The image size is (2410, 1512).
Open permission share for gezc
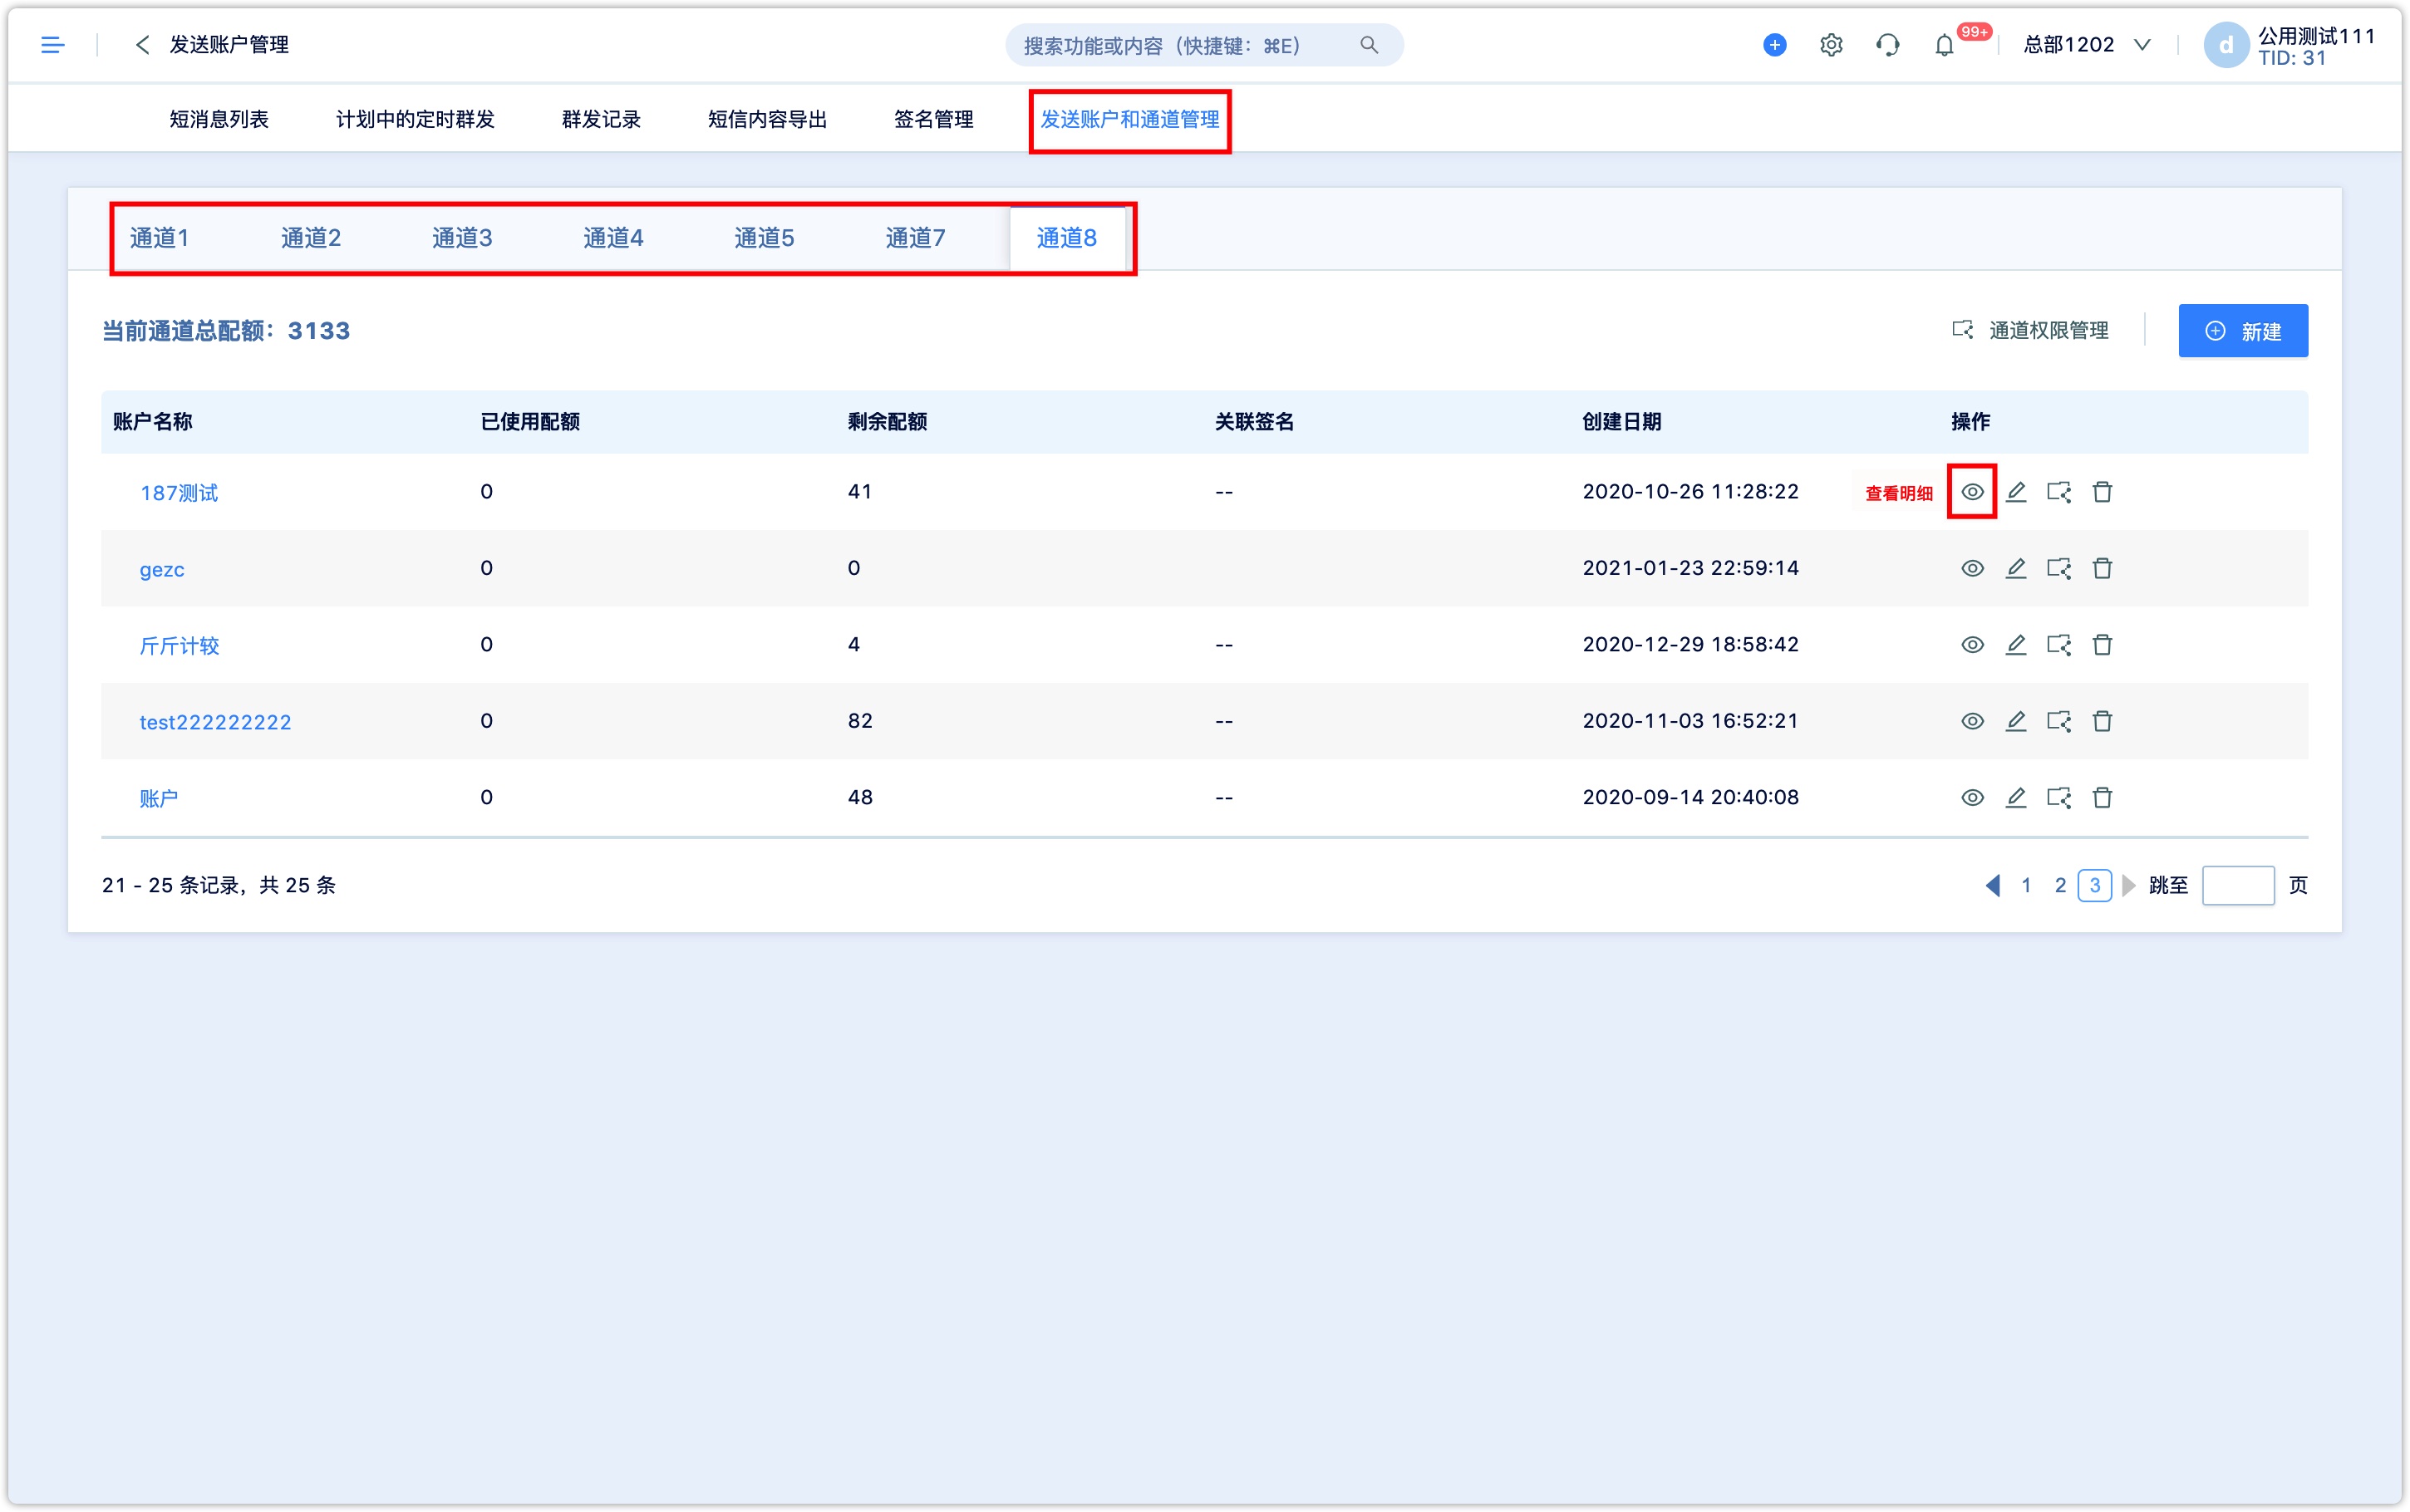point(2058,568)
